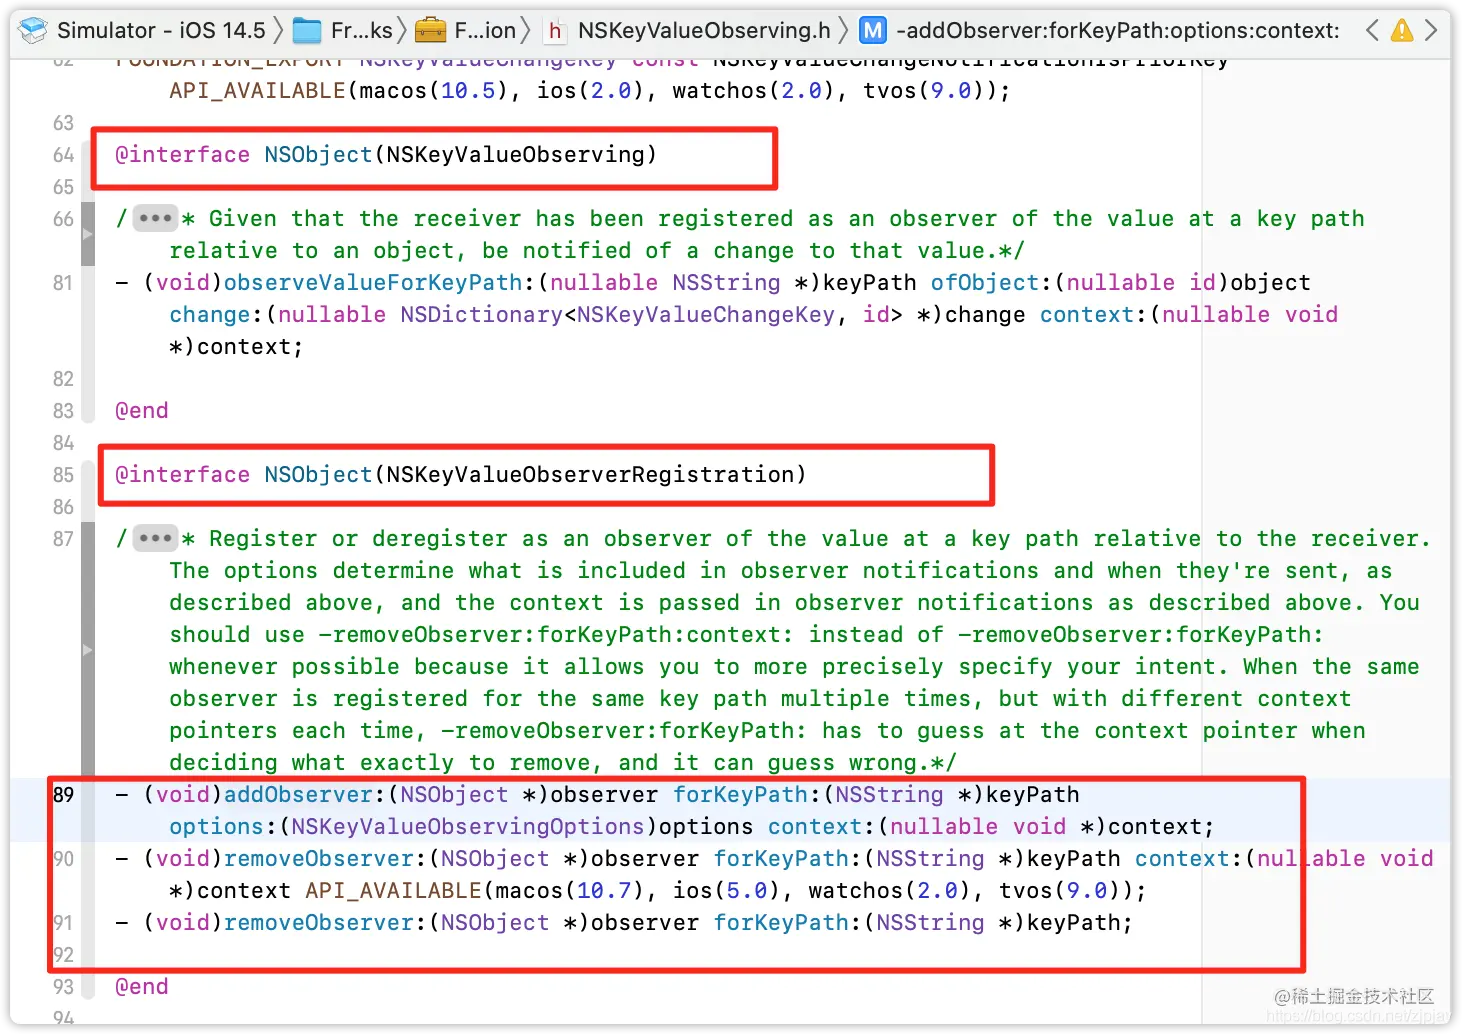Click removeObserver: on line 90
This screenshot has height=1034, width=1462.
coord(318,858)
